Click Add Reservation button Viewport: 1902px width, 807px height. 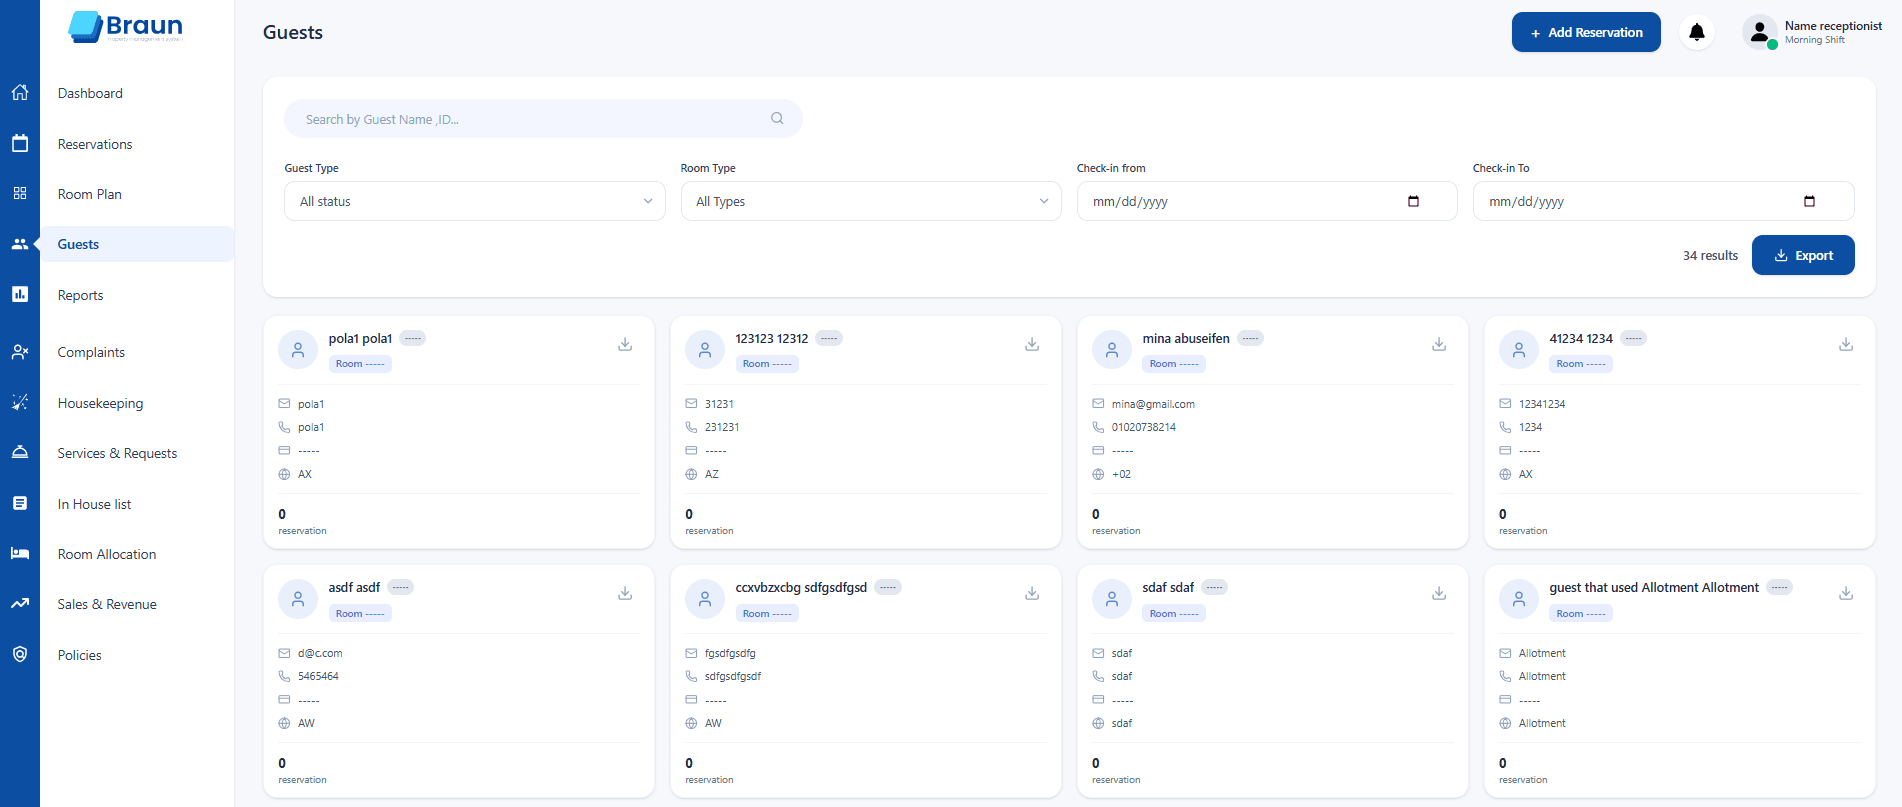(1586, 32)
